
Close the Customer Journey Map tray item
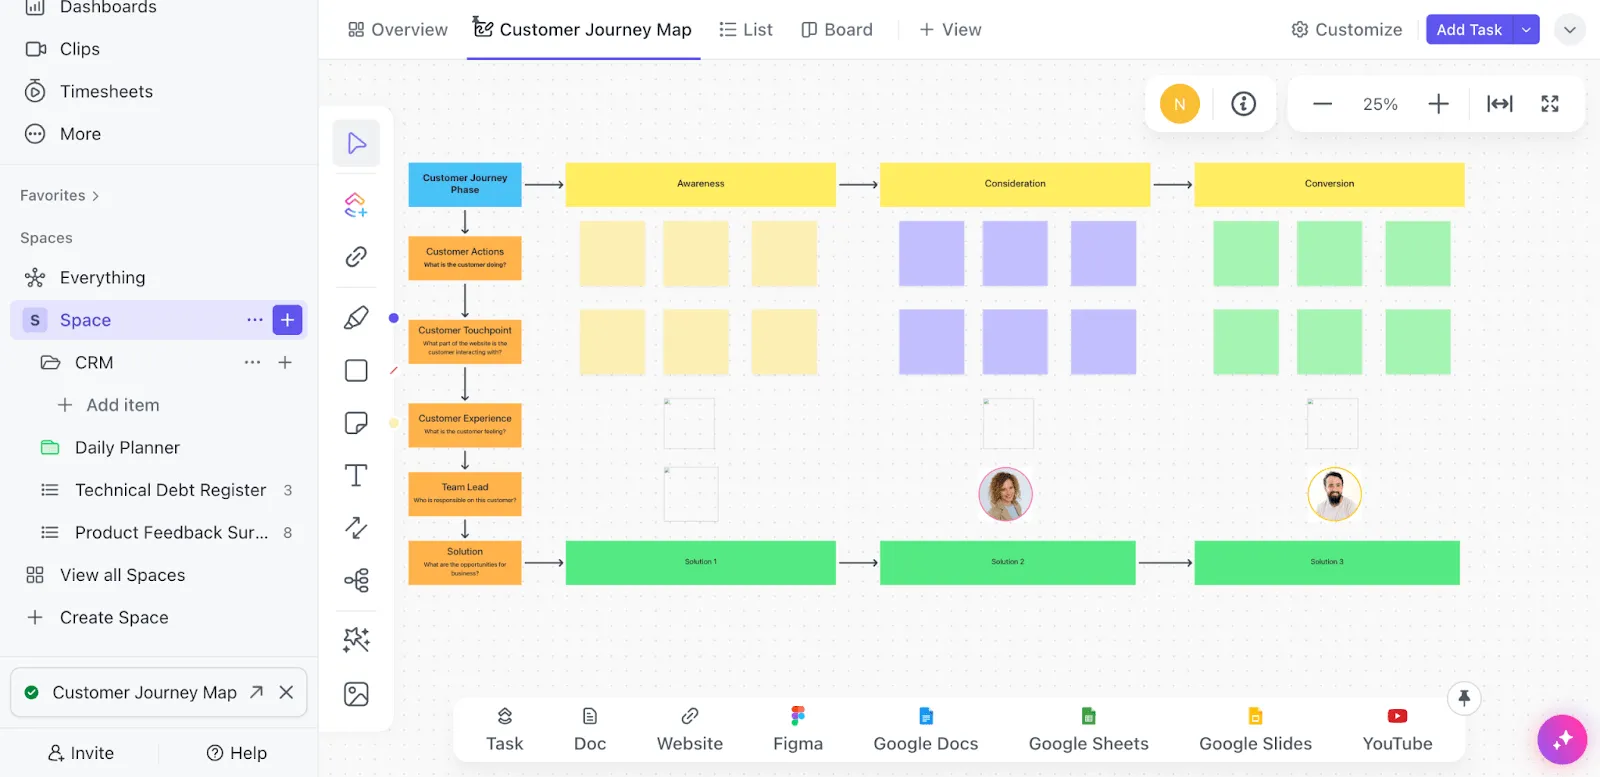(x=286, y=692)
